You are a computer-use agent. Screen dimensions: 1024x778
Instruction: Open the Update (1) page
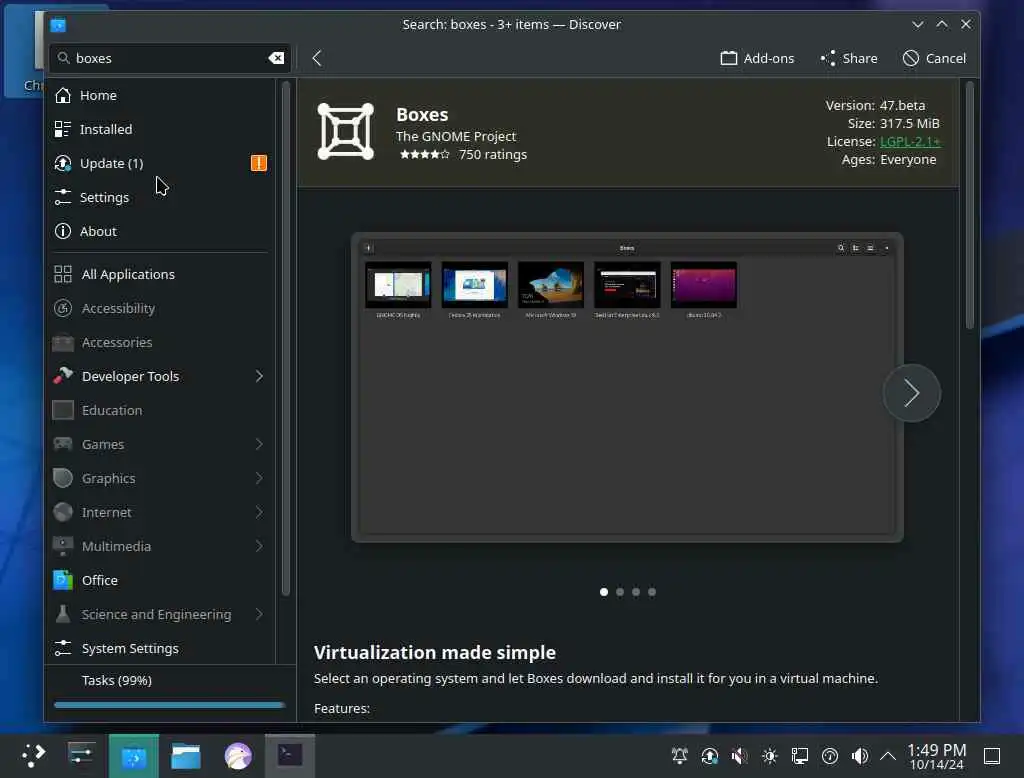tap(161, 163)
